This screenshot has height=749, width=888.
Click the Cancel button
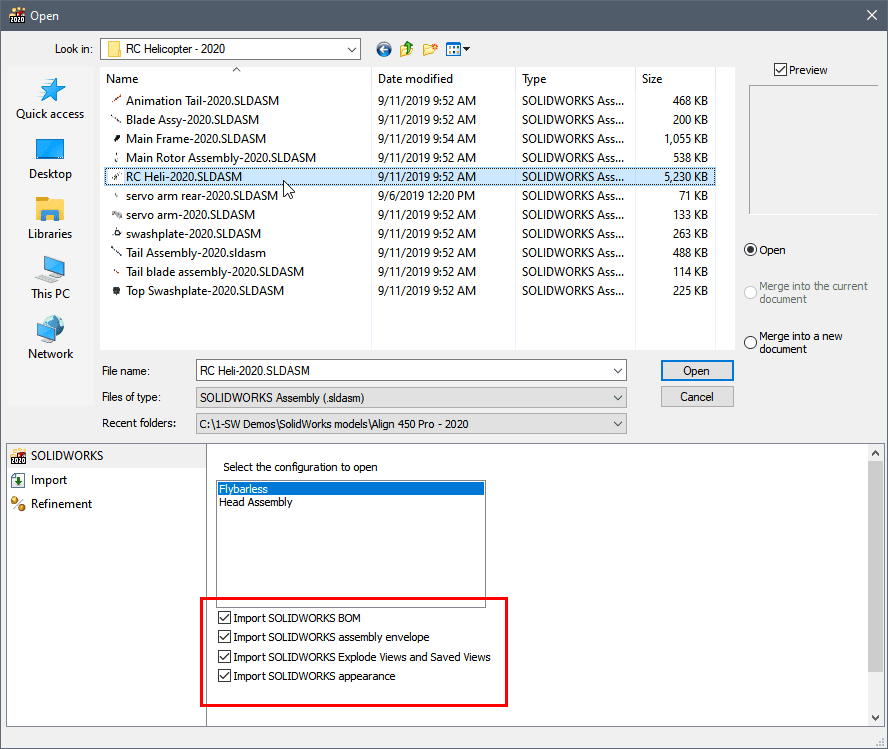(697, 397)
